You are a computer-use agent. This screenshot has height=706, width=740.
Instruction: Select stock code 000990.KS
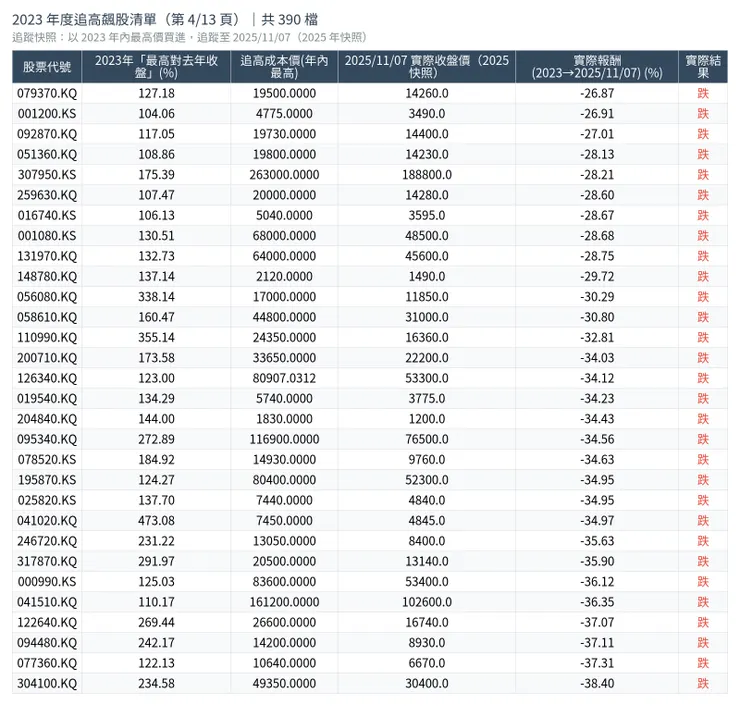[47, 581]
